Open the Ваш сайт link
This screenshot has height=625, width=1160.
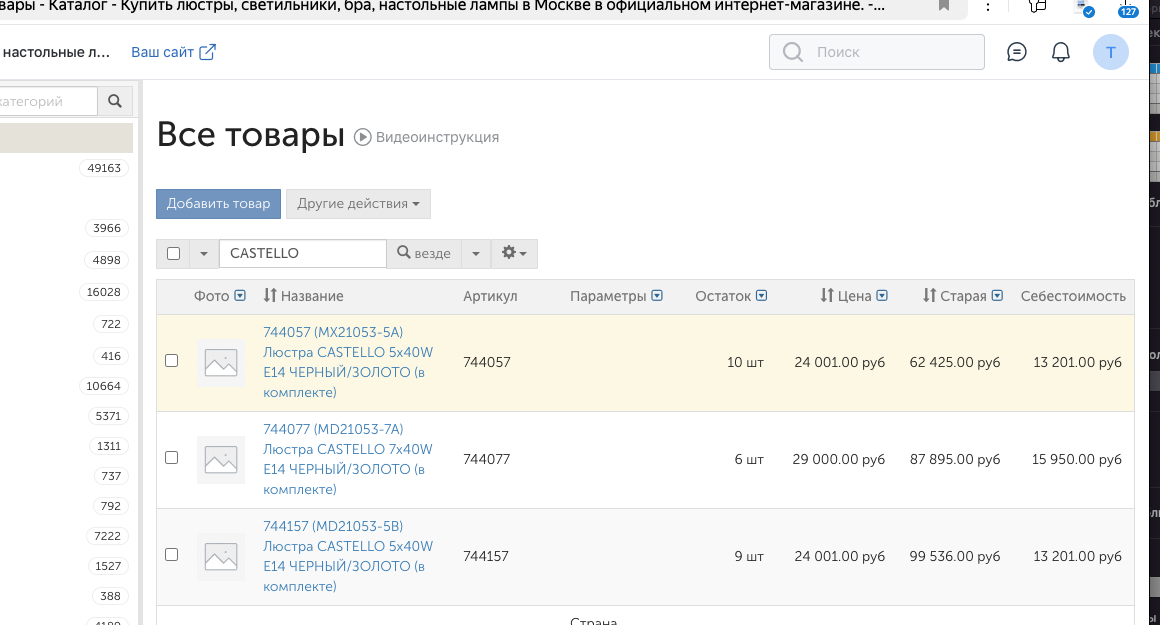(x=173, y=52)
